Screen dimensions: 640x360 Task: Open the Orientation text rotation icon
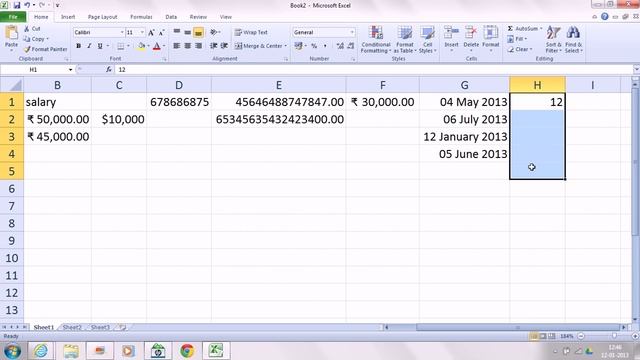214,32
